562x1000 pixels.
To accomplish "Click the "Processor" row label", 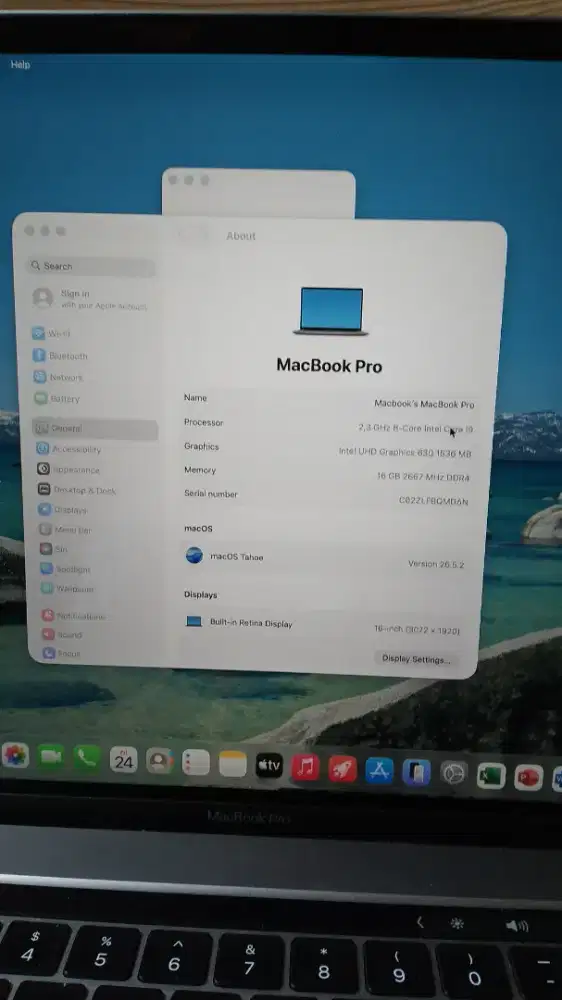I will 203,422.
